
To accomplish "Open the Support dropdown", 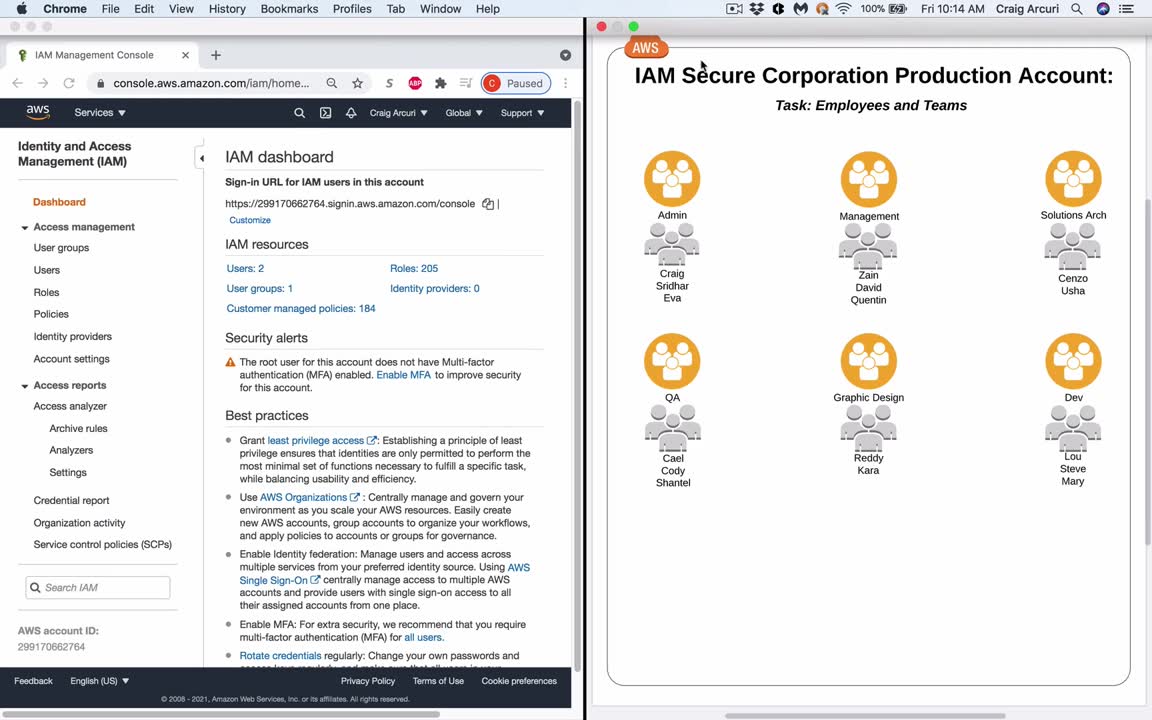I will pyautogui.click(x=522, y=113).
